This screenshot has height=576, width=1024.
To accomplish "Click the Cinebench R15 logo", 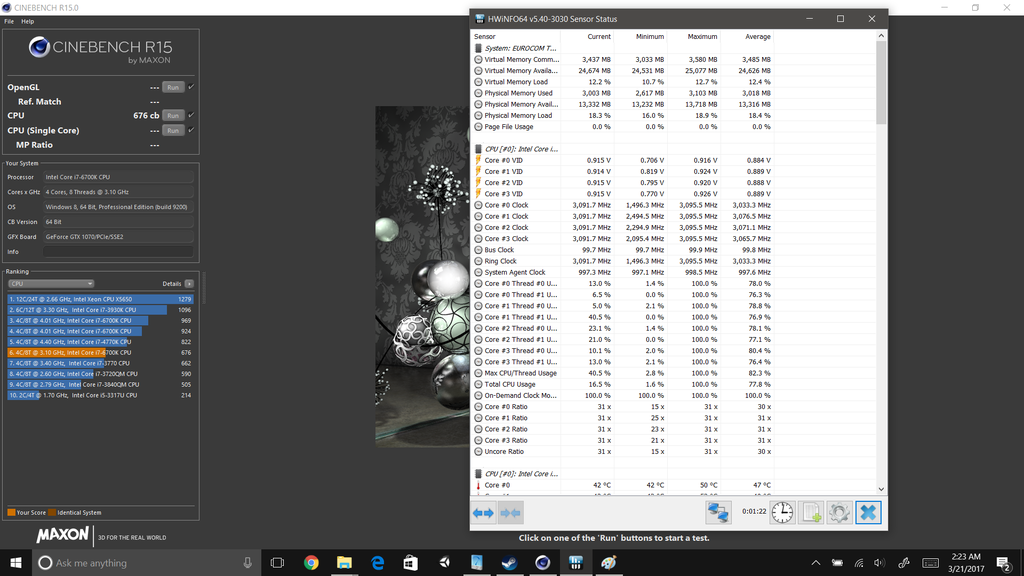I will click(x=100, y=50).
